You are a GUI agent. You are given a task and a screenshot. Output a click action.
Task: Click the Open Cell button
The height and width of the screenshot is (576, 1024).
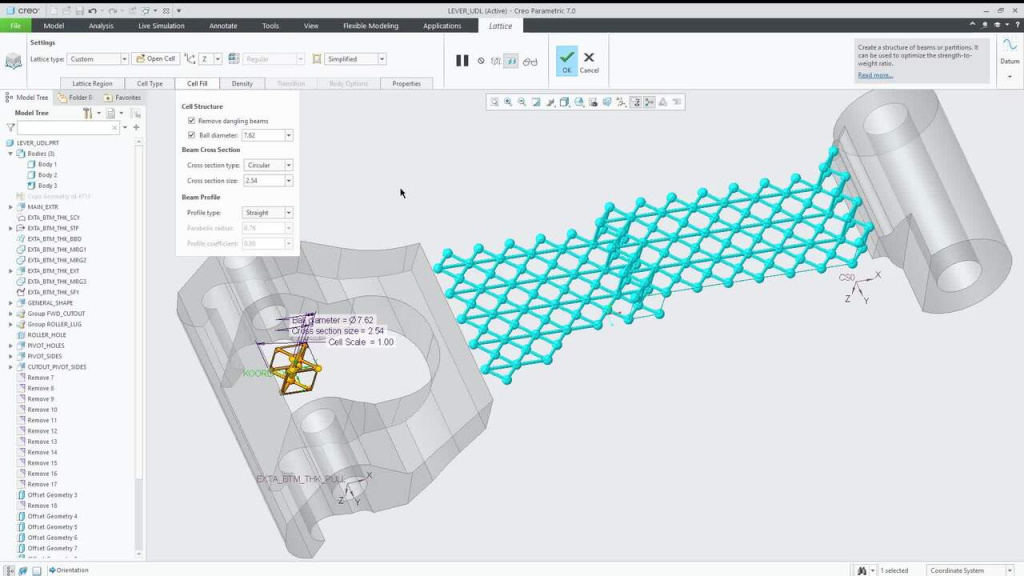click(x=156, y=59)
